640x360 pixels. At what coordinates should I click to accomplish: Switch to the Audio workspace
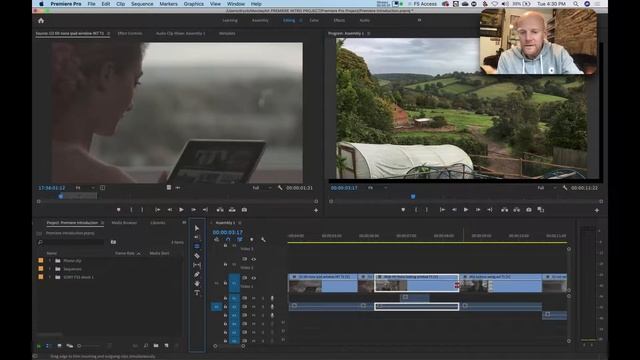[364, 20]
